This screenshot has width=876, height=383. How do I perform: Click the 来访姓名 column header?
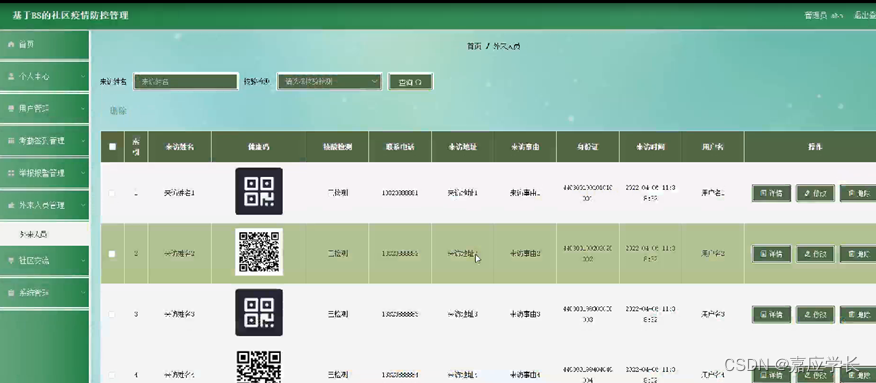click(x=179, y=147)
